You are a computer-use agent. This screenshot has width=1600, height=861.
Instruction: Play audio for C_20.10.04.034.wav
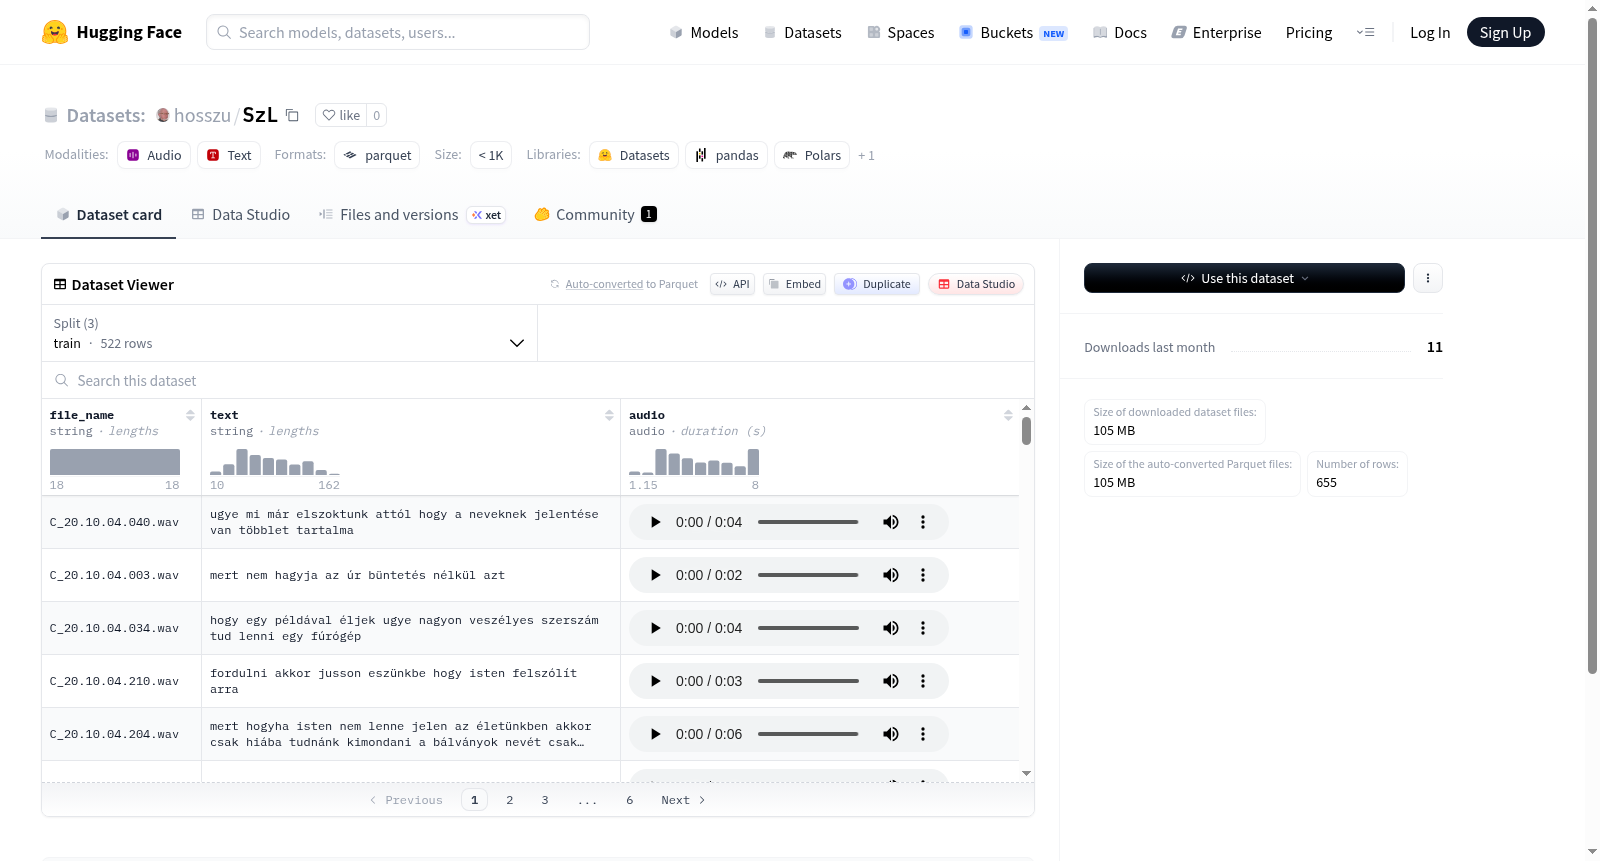(x=655, y=628)
